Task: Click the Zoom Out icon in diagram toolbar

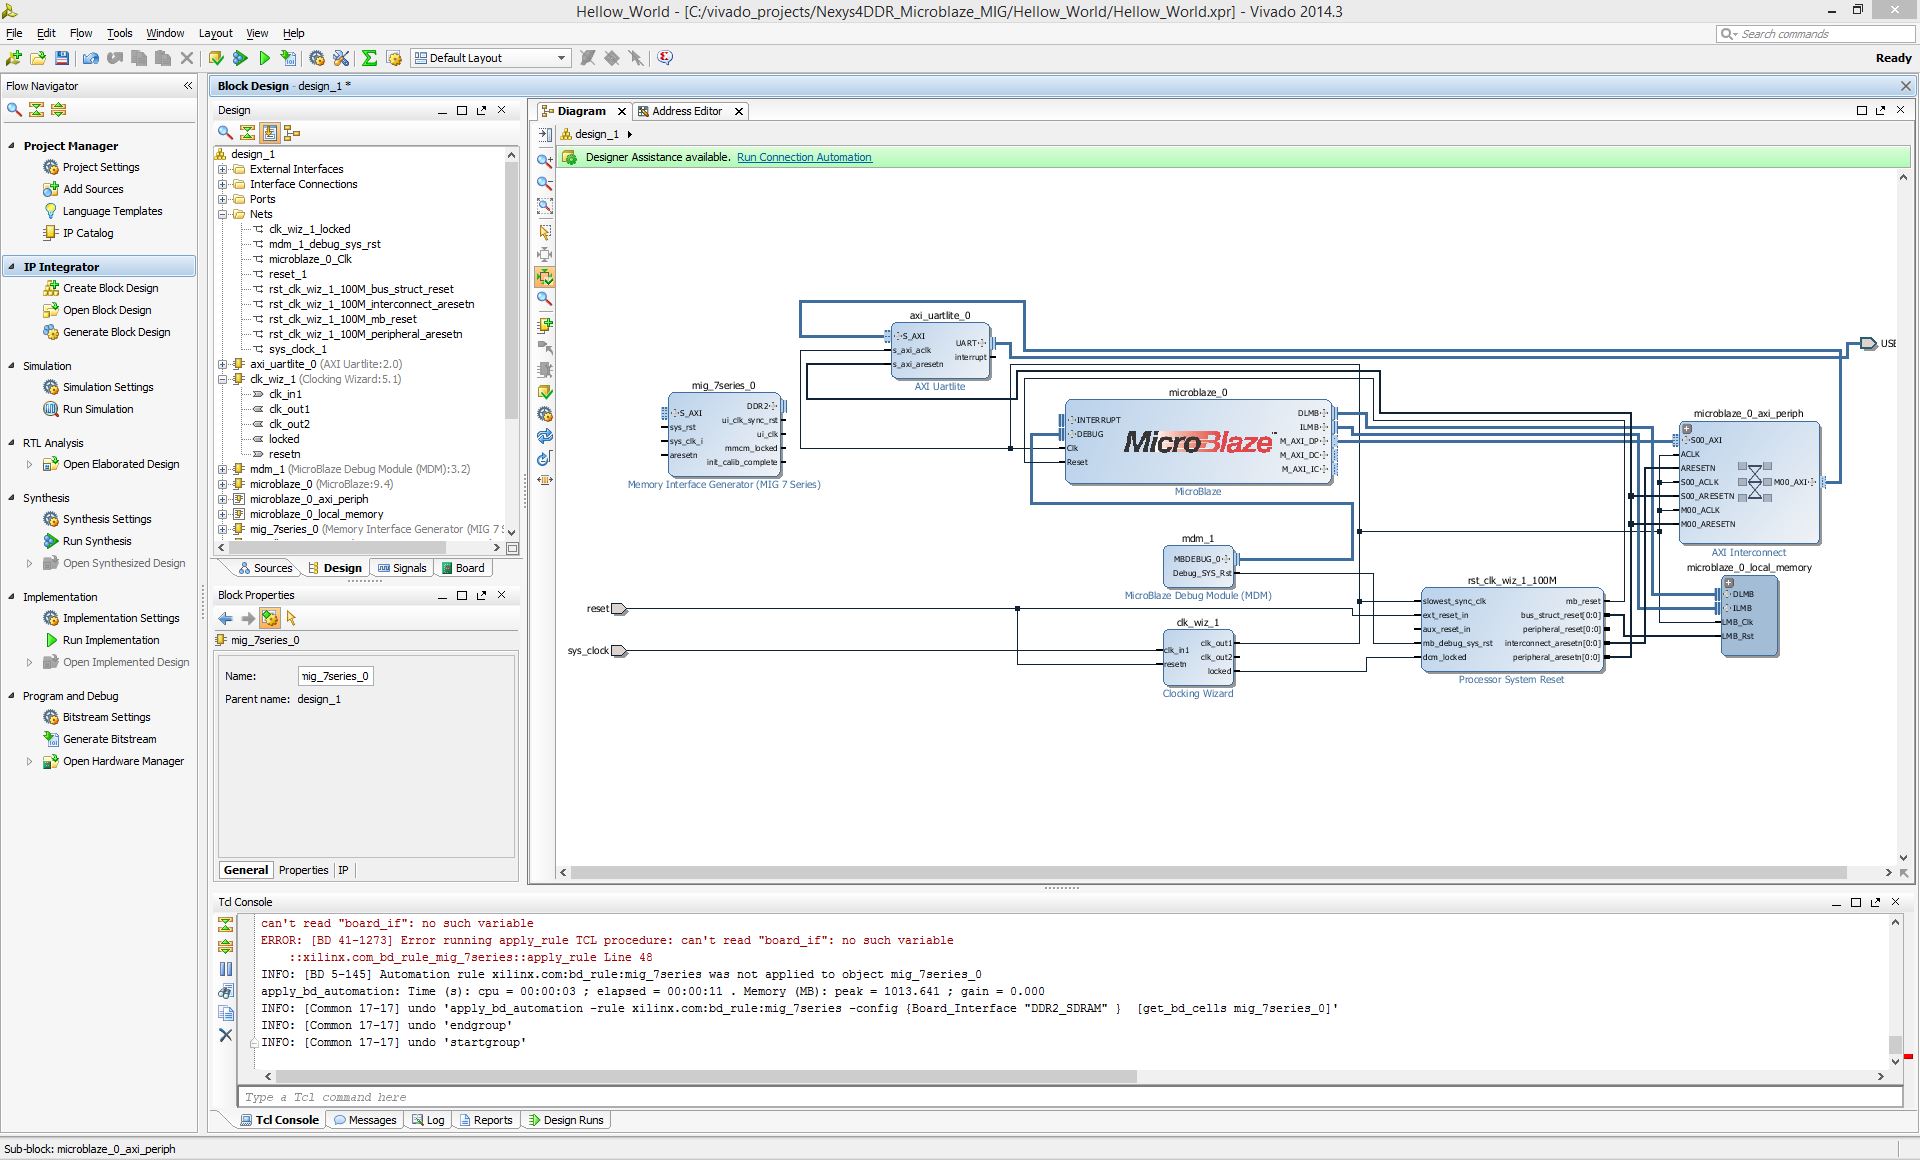Action: 545,183
